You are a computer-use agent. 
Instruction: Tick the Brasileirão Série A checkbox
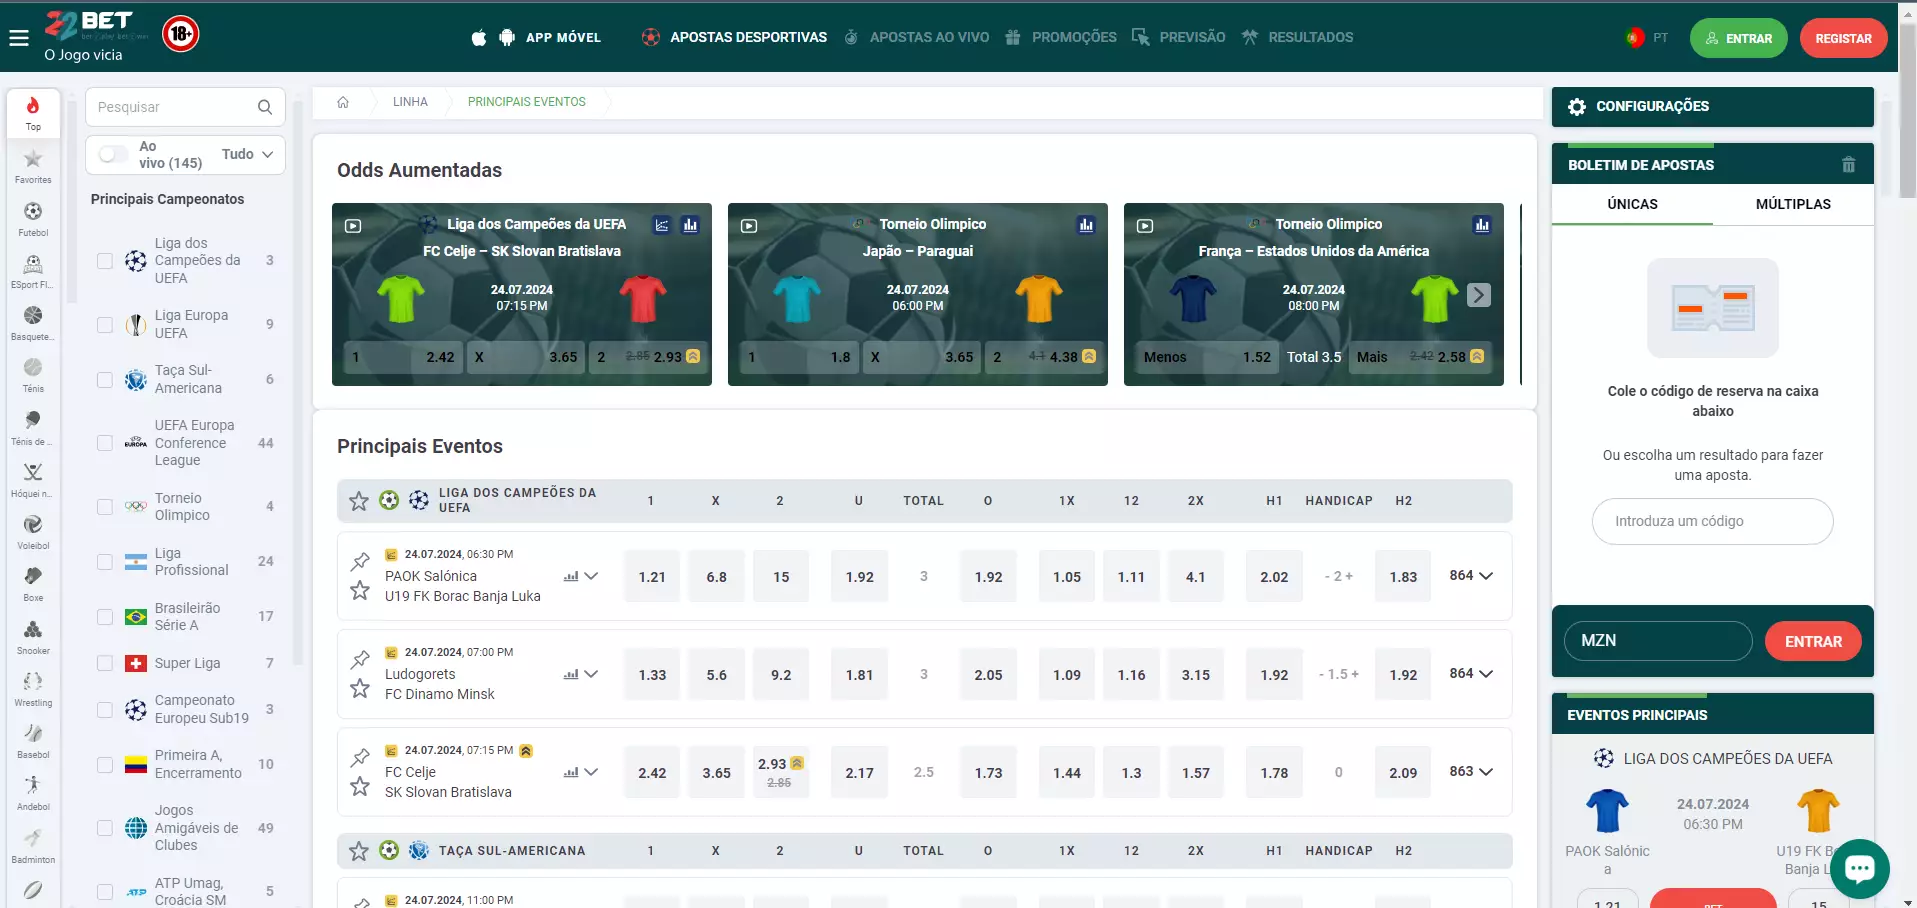point(105,617)
